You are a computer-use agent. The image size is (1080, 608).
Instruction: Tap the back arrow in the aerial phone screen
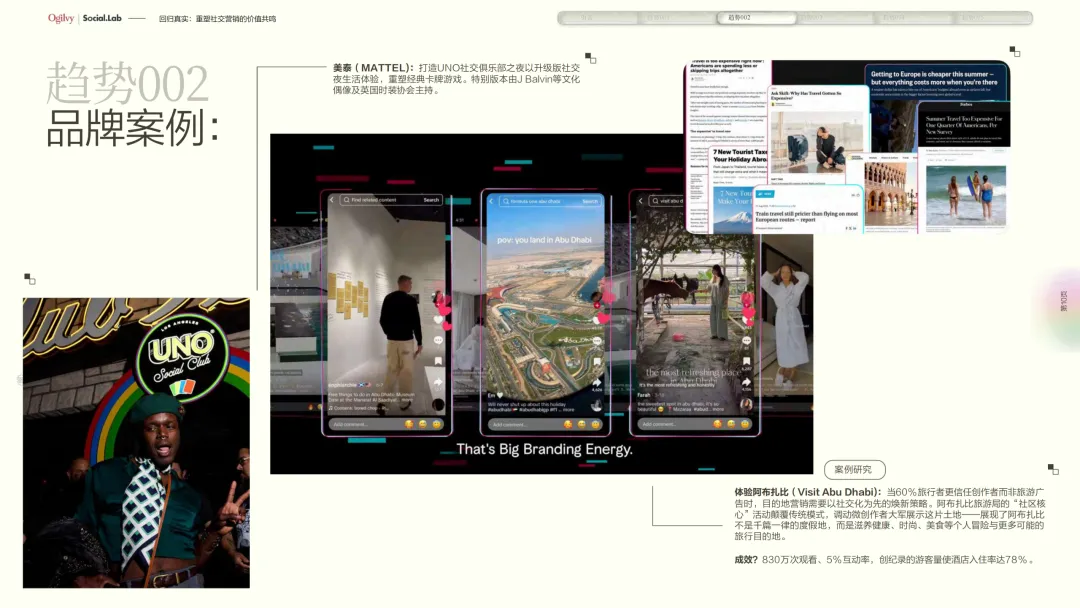pos(491,202)
